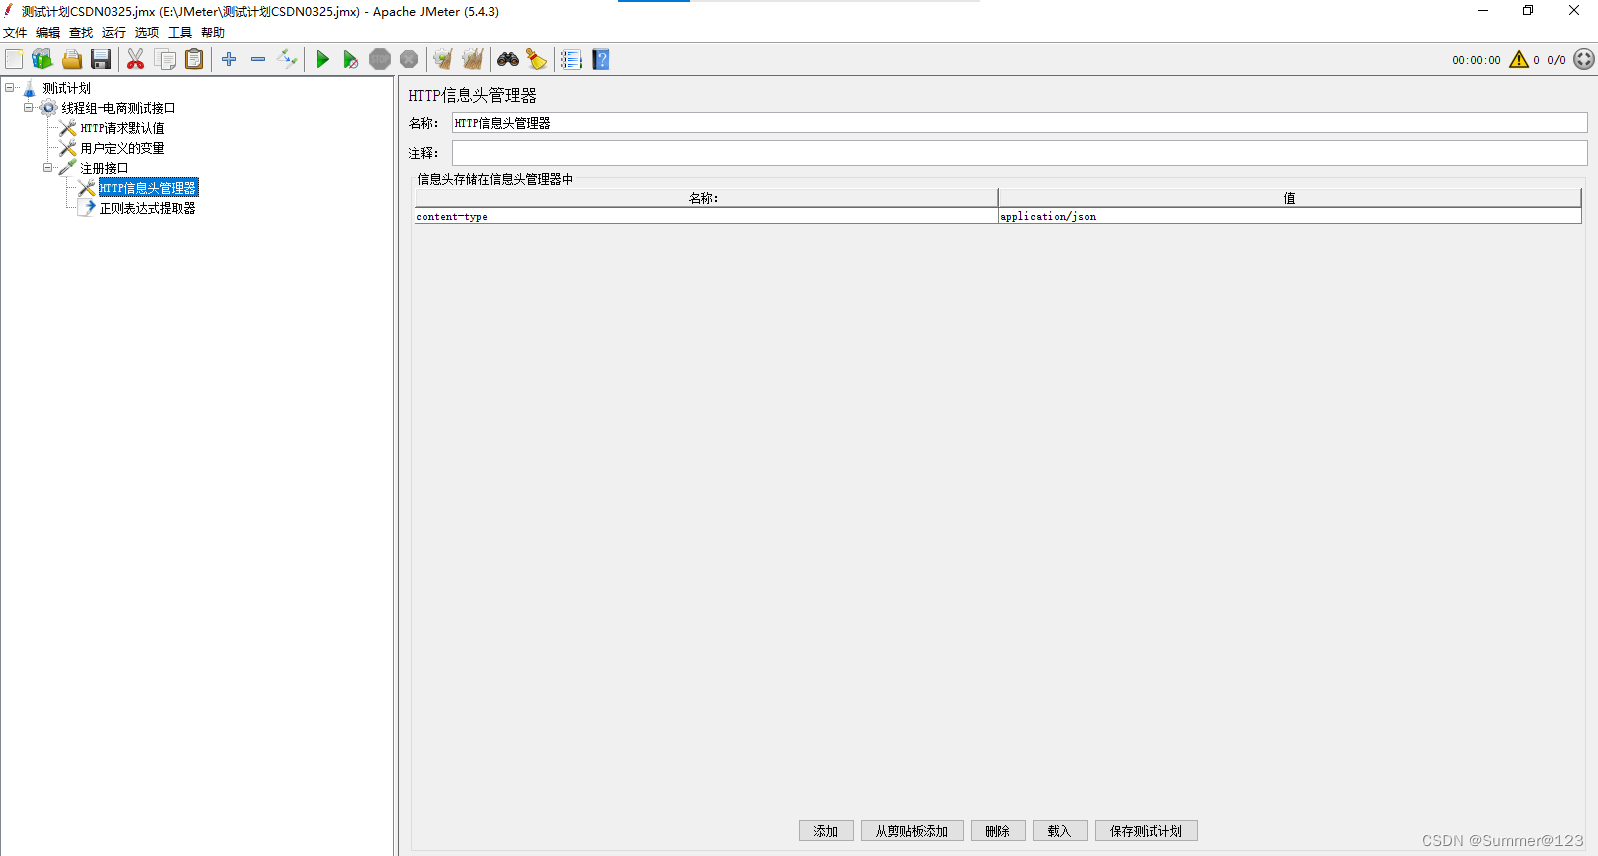Click the Open file folder icon

pyautogui.click(x=72, y=60)
